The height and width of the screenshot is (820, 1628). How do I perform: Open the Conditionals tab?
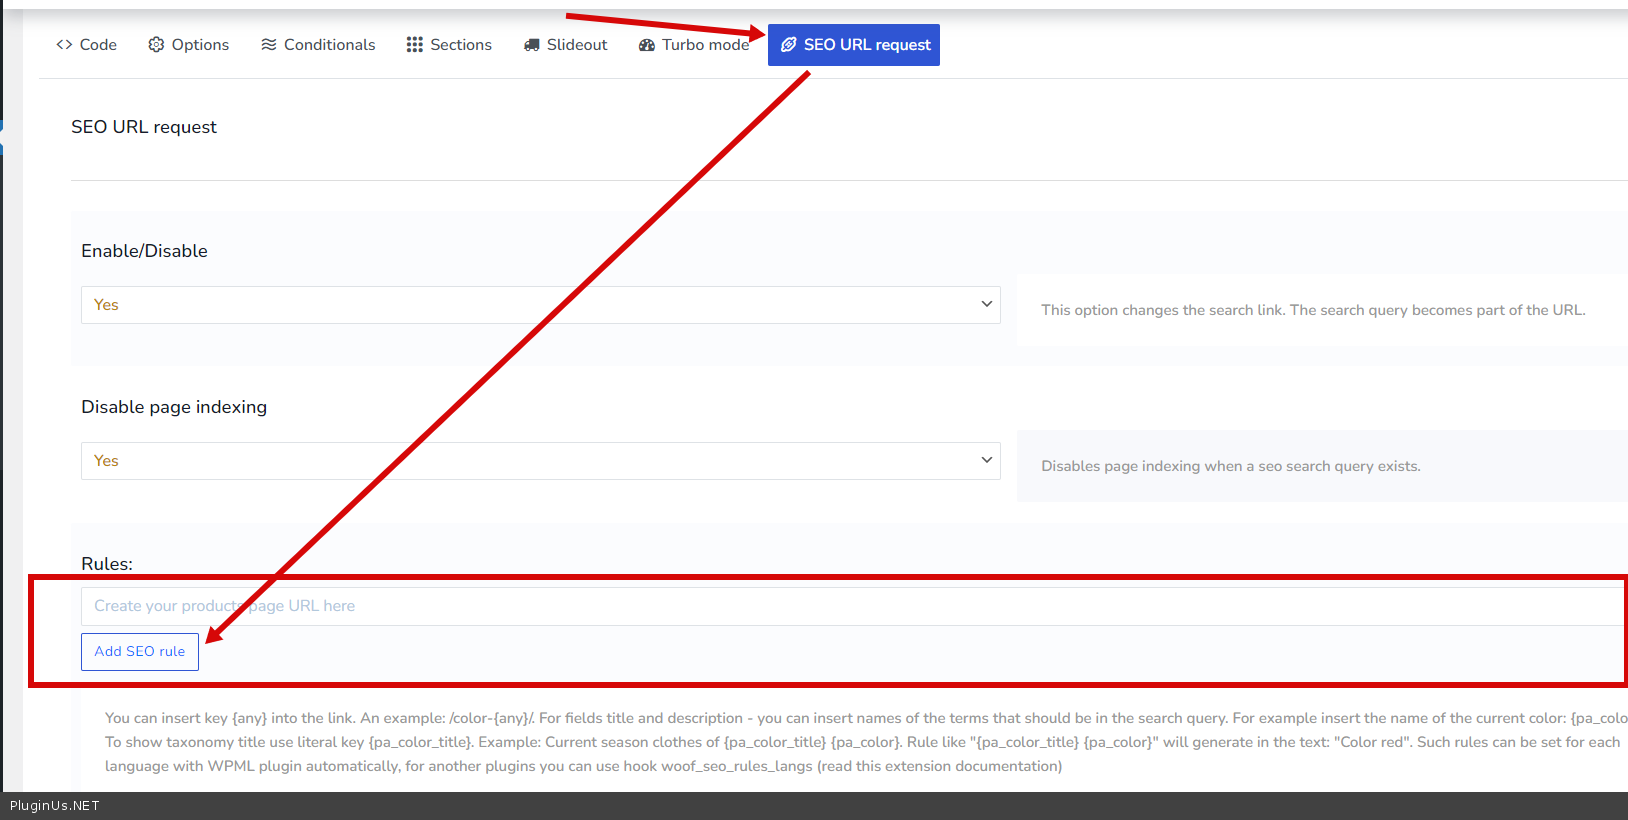[x=329, y=45]
